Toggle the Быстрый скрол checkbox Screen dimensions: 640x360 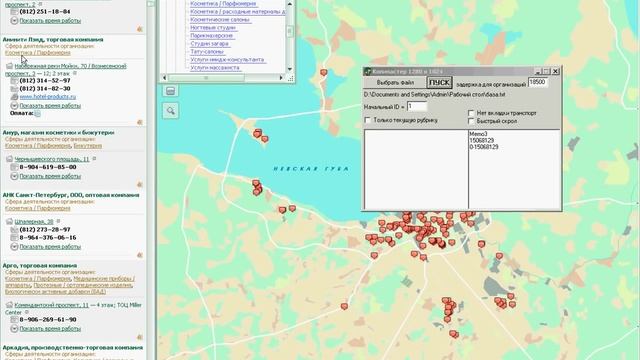(471, 121)
